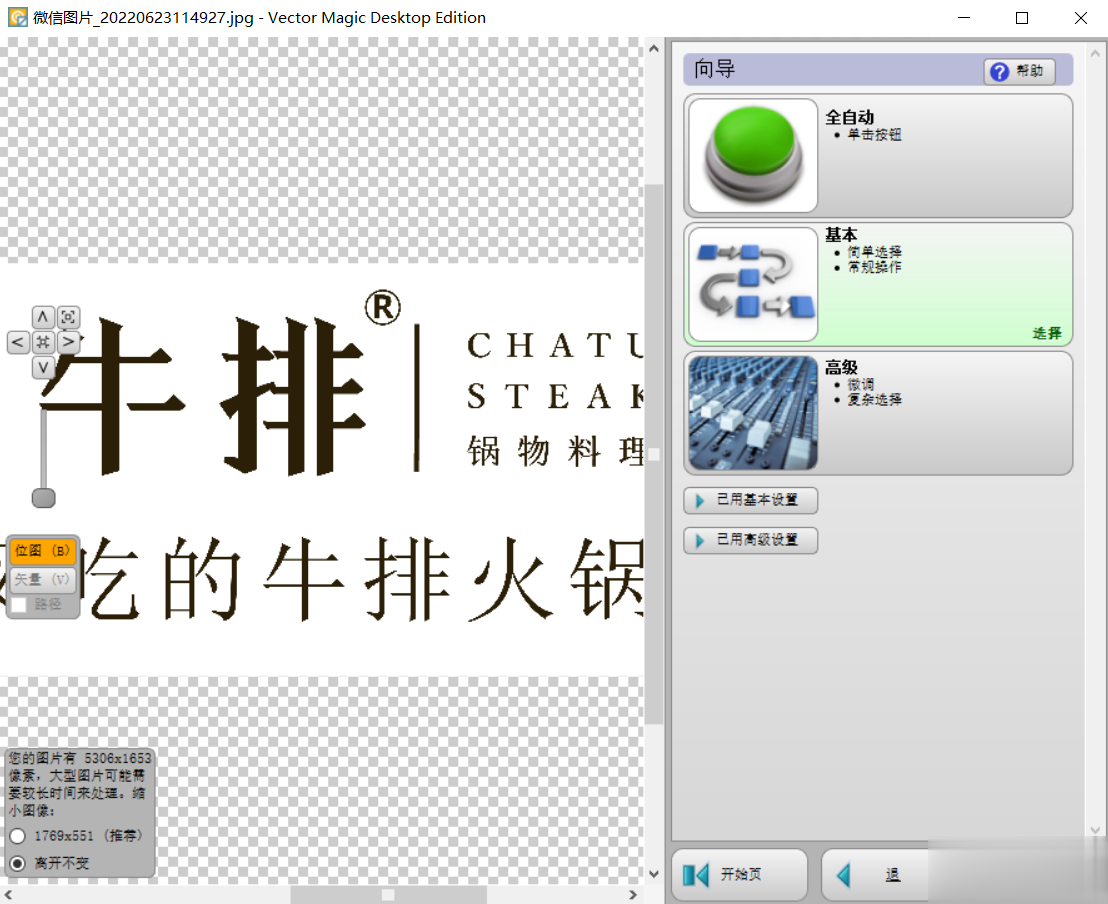Adjust the vertical zoom slider handle
Image resolution: width=1108 pixels, height=904 pixels.
44,498
